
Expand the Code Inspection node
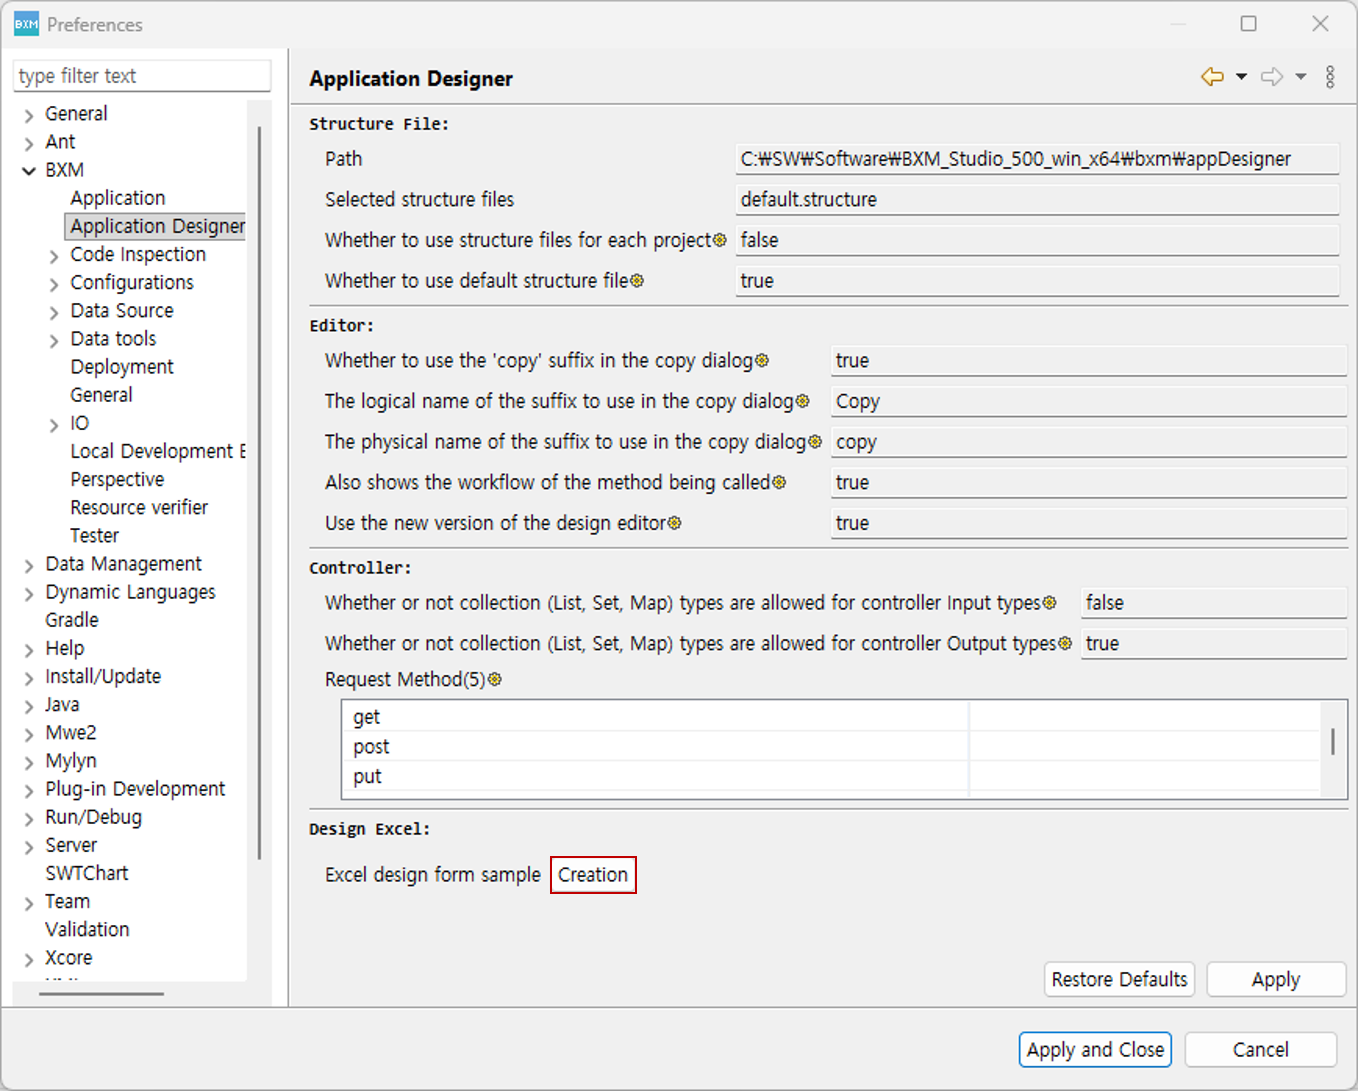[x=54, y=256]
